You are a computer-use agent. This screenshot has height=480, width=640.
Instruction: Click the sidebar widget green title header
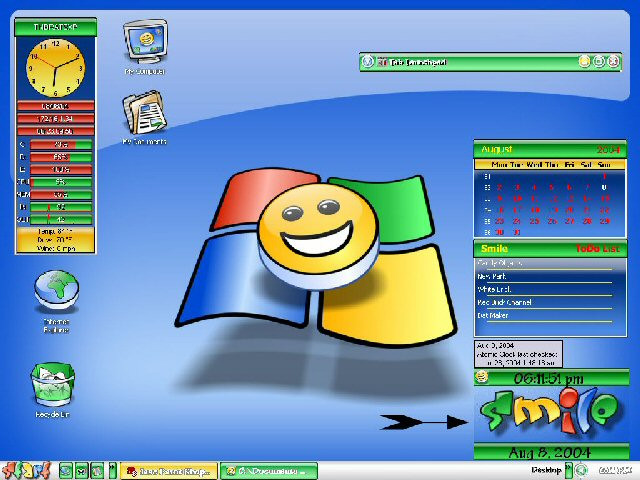(56, 27)
